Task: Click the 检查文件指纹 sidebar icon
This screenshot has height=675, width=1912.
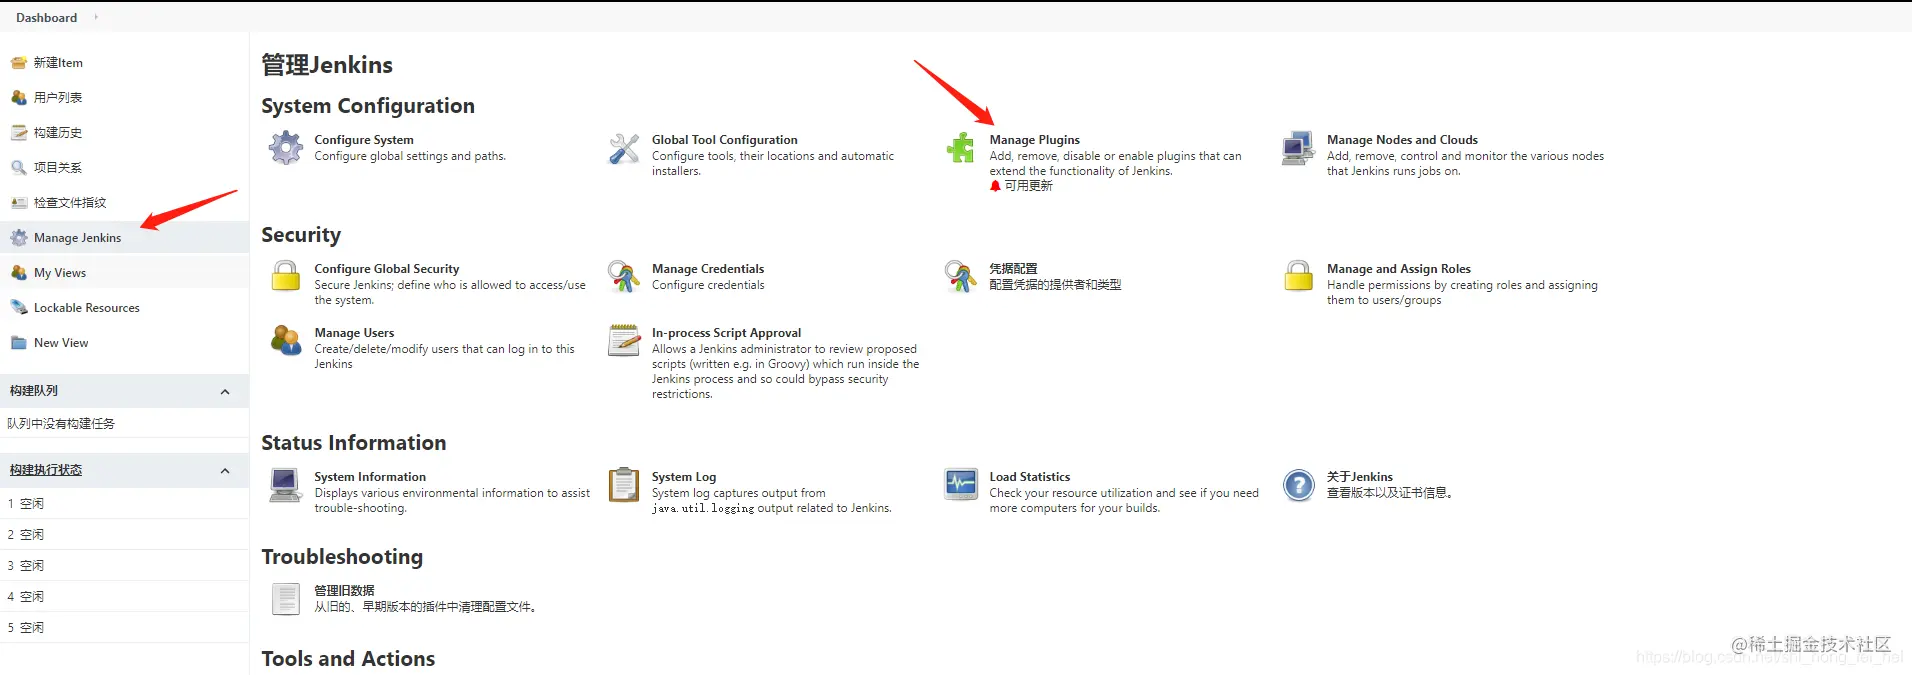Action: click(19, 202)
